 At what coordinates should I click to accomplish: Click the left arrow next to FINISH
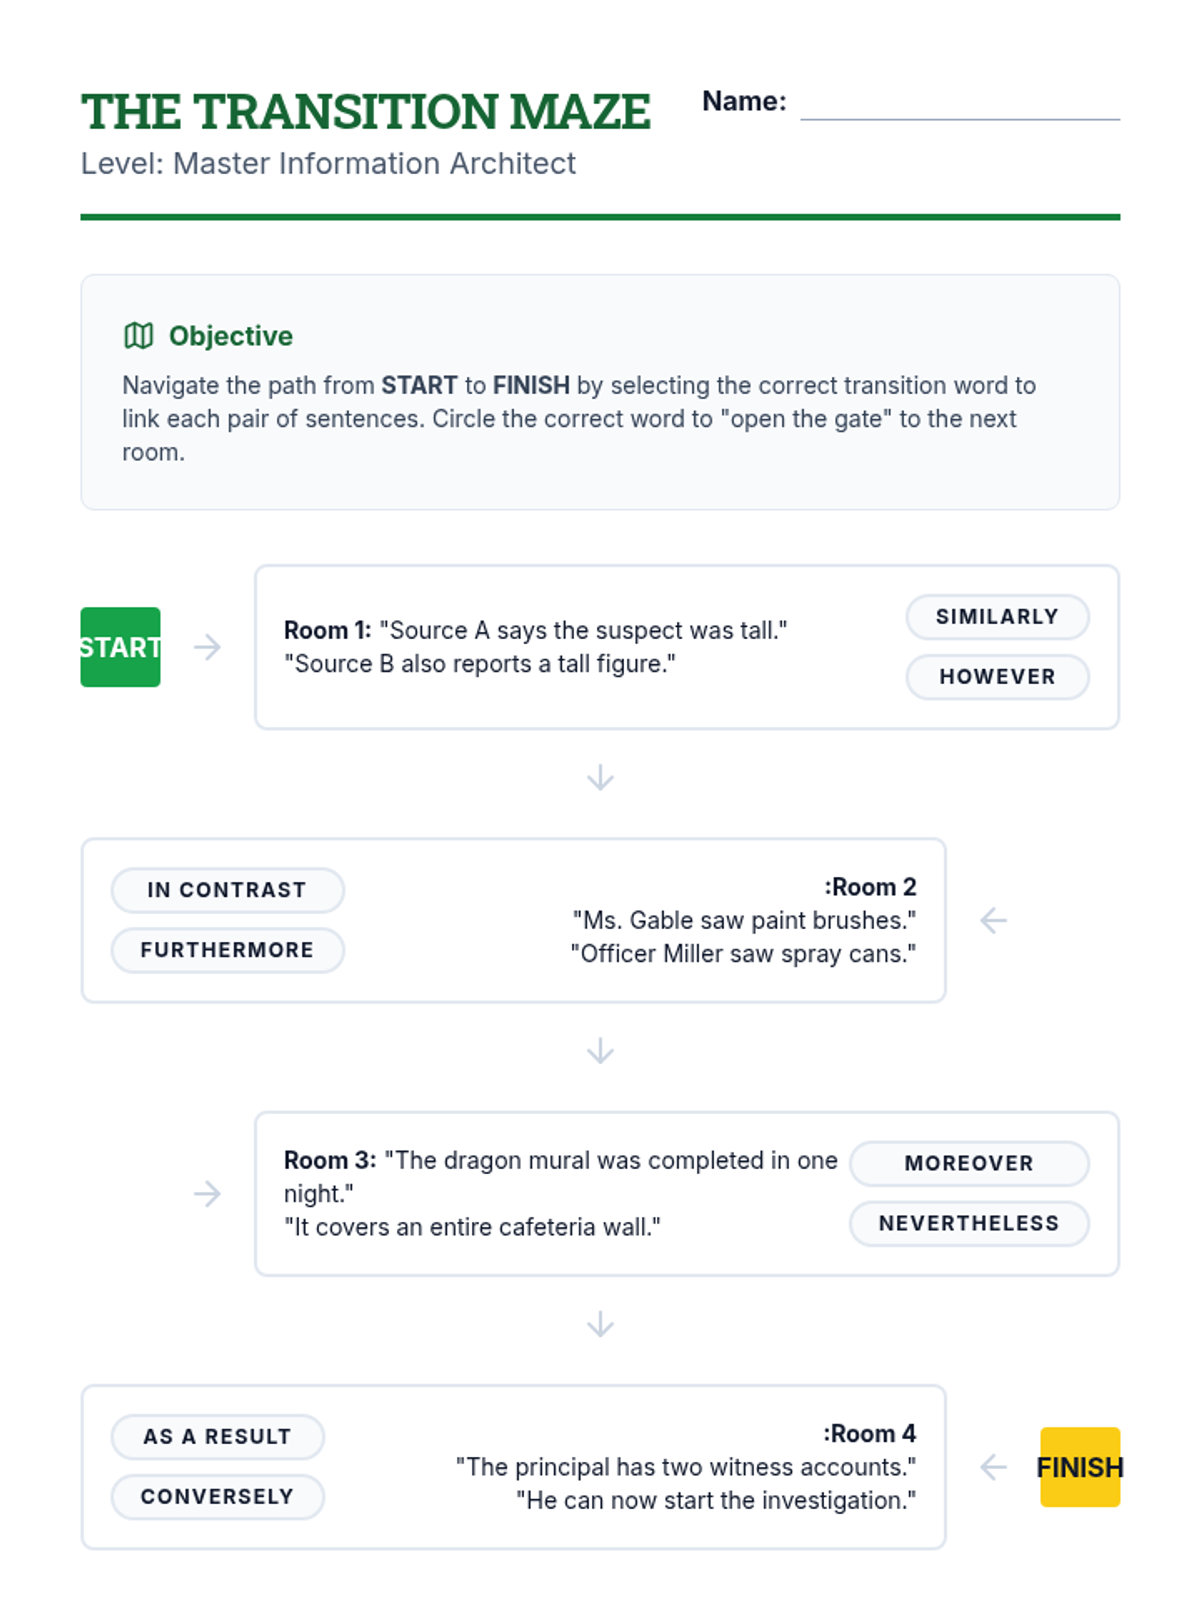coord(993,1467)
